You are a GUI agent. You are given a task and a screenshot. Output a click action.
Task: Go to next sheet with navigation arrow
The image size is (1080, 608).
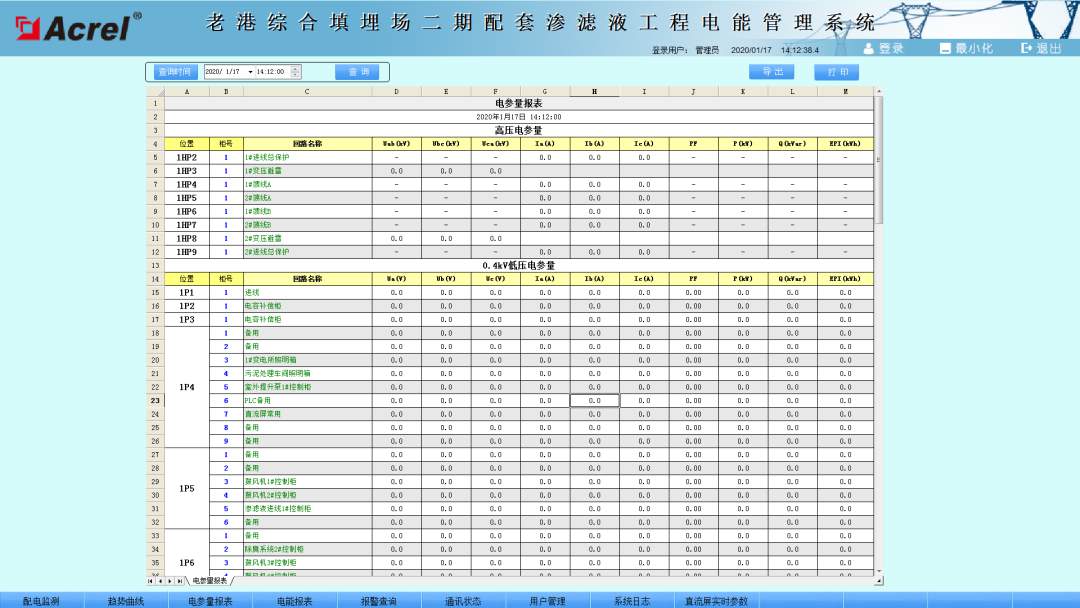[x=169, y=581]
